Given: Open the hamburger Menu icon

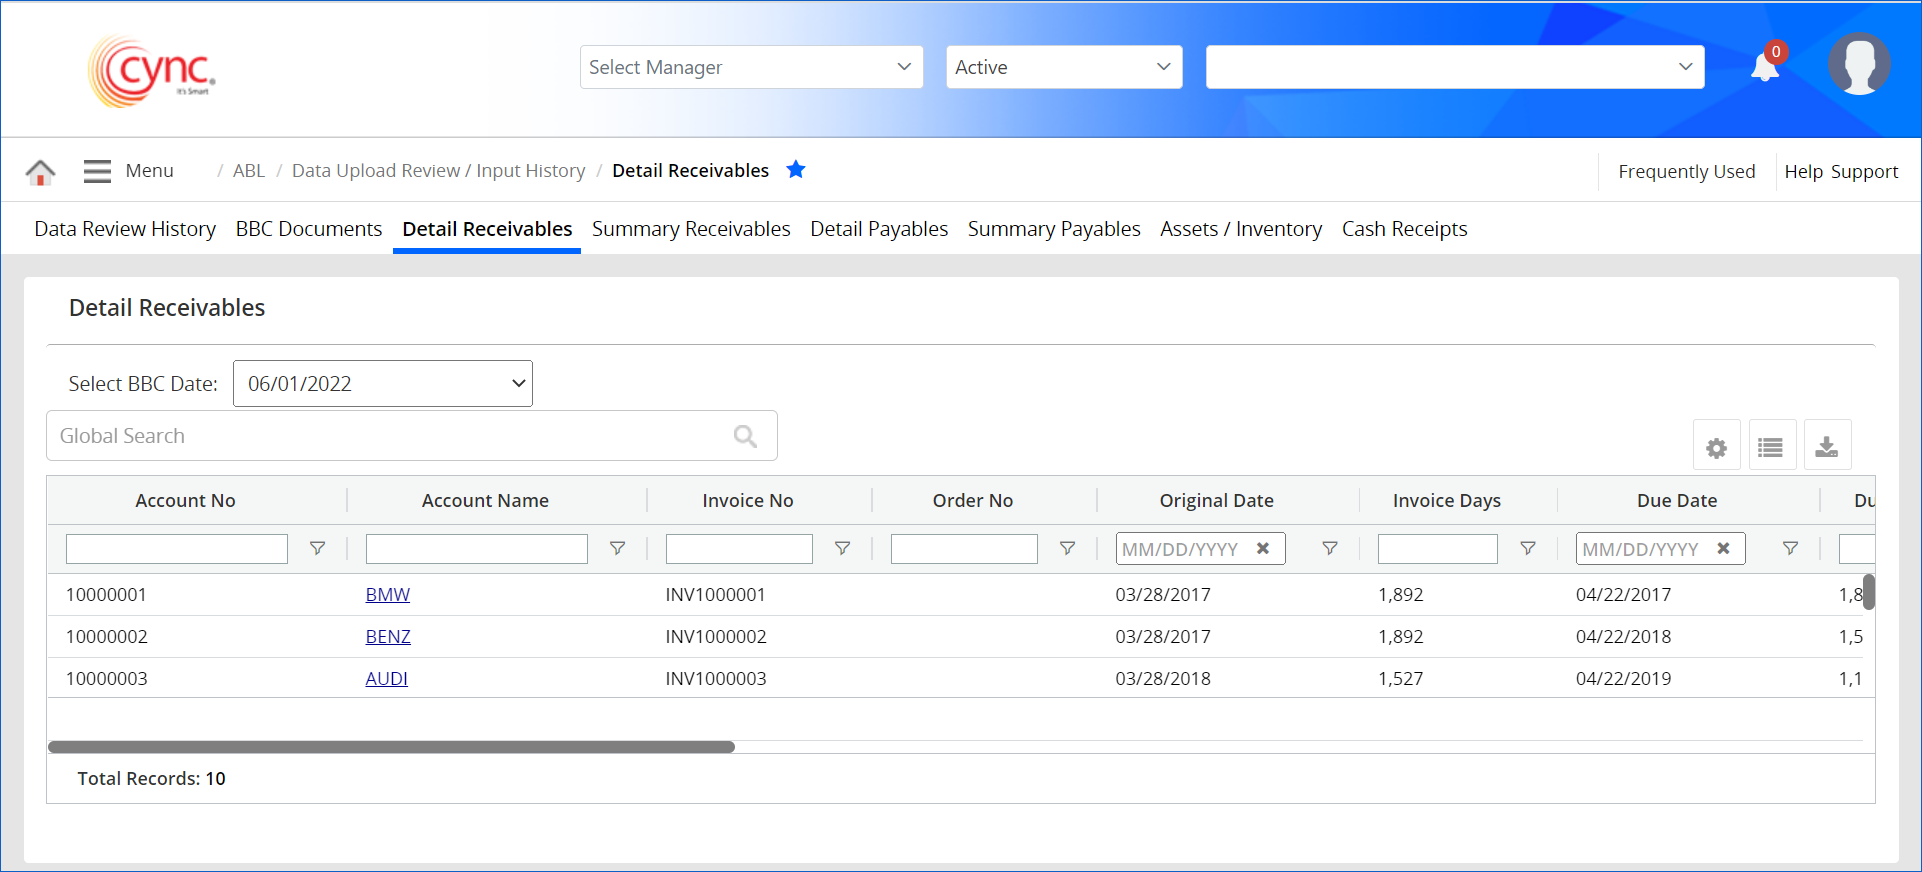Looking at the screenshot, I should (x=97, y=171).
